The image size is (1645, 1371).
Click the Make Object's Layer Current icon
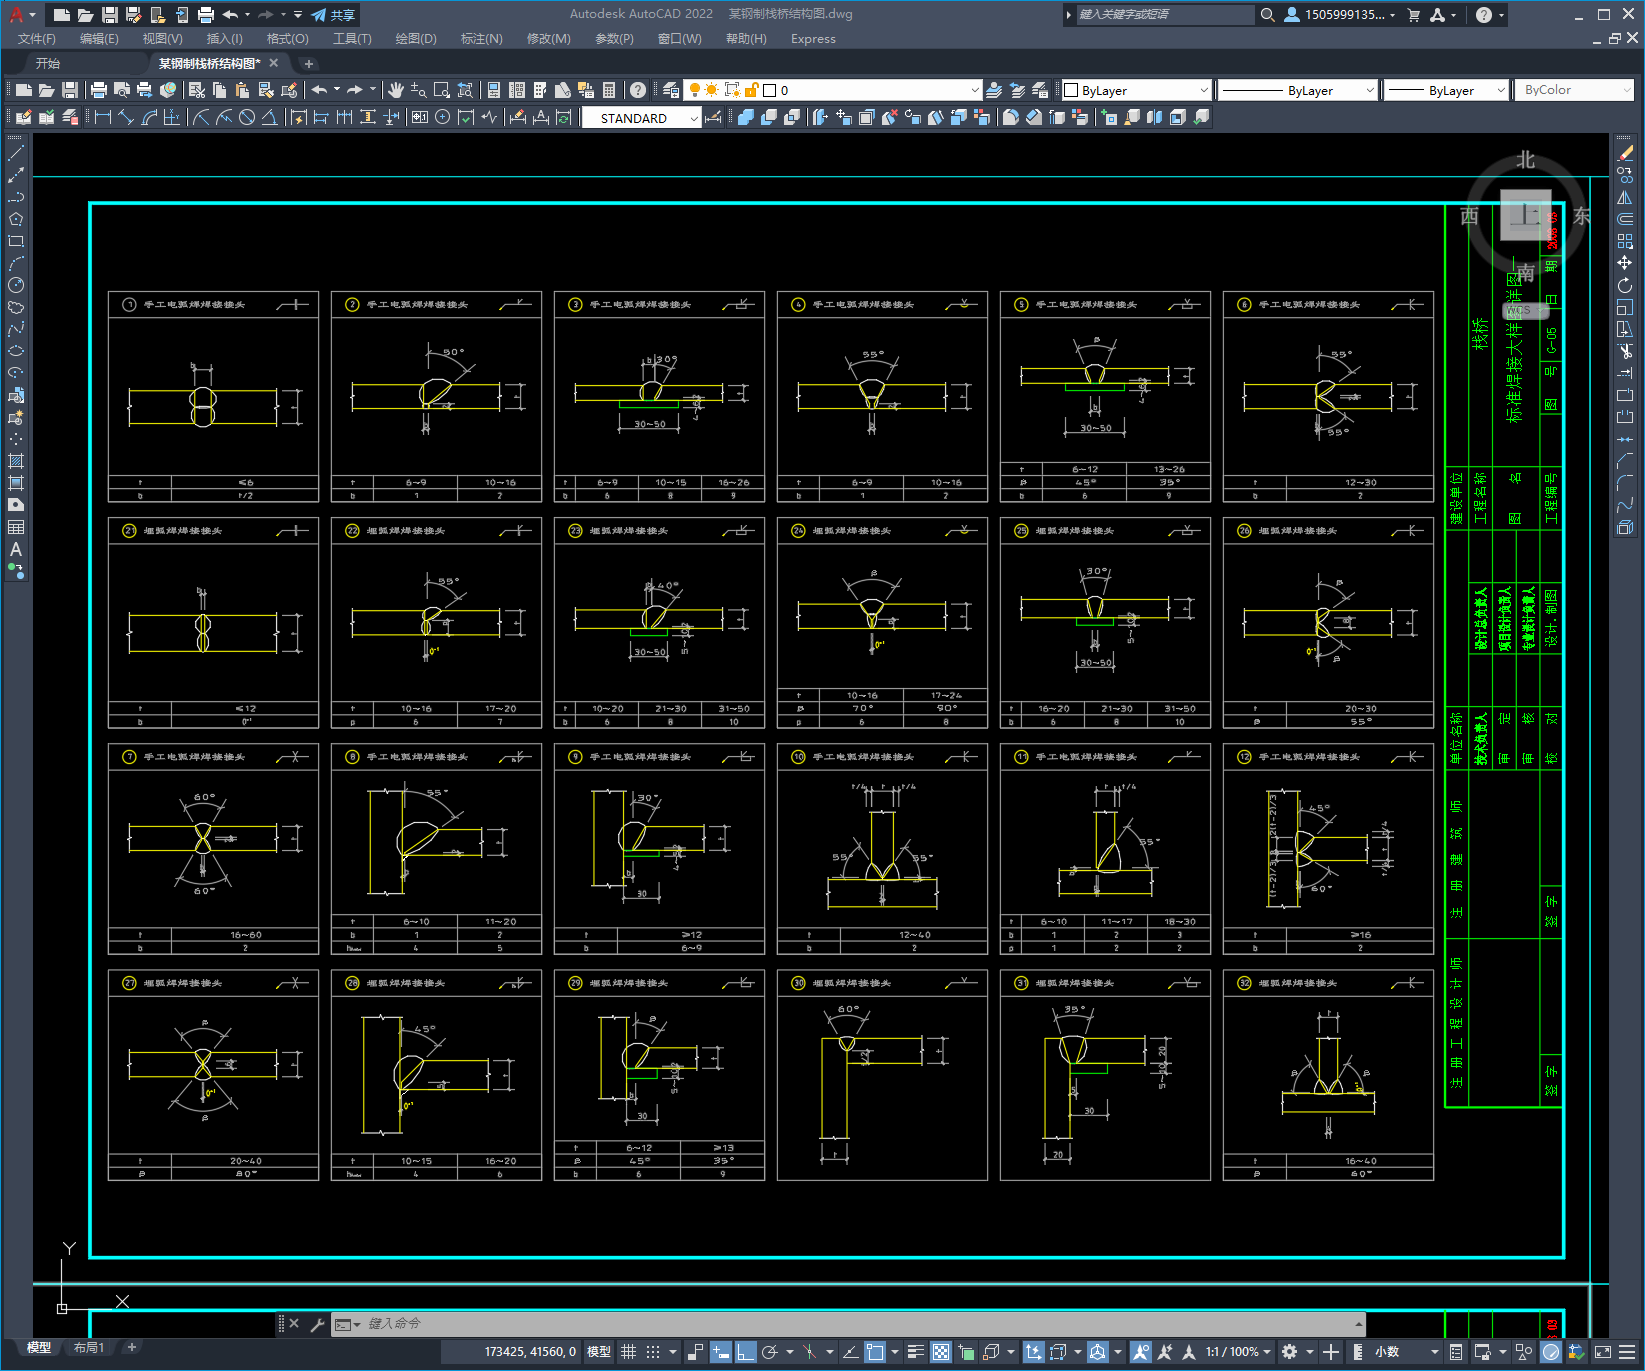coord(994,90)
